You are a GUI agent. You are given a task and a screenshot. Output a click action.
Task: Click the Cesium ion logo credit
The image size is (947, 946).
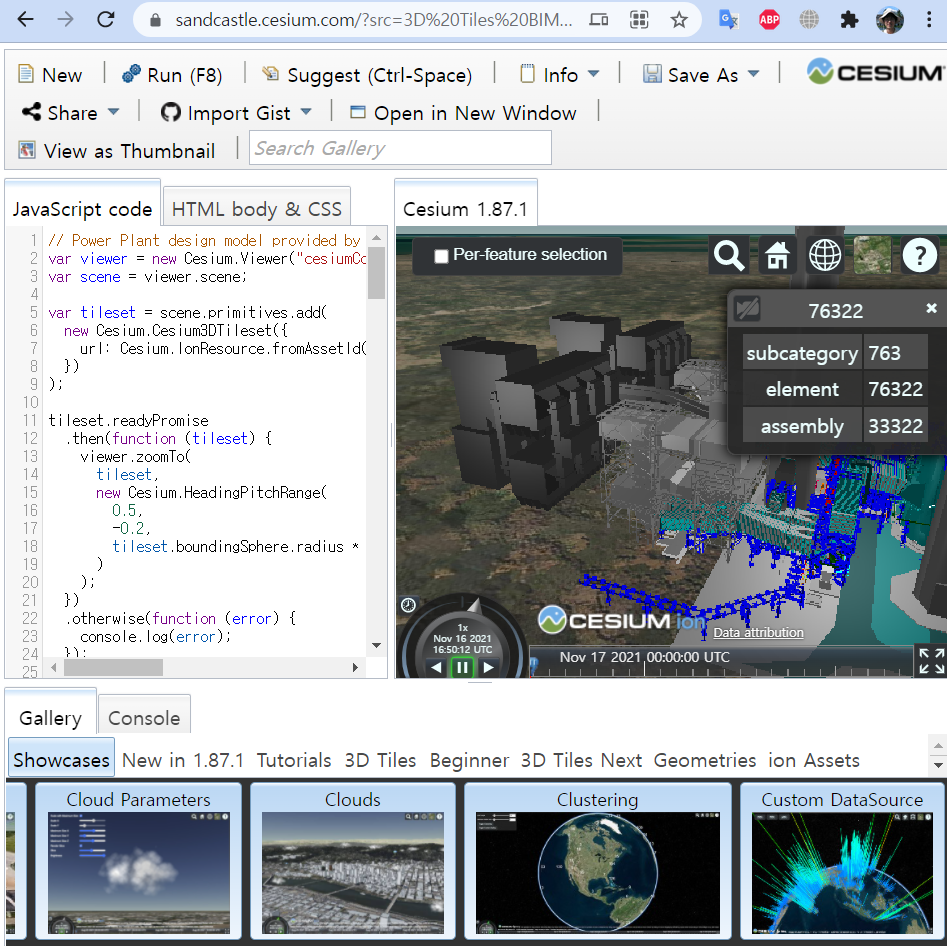622,620
